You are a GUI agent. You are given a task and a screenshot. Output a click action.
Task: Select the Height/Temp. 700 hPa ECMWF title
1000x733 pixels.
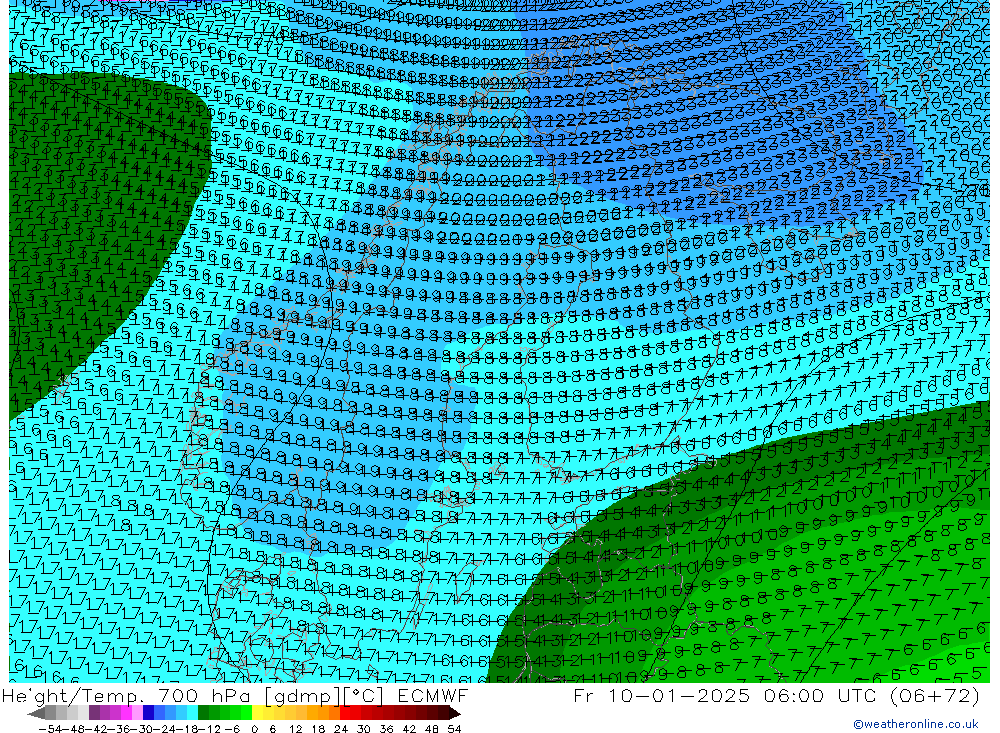[x=235, y=695]
